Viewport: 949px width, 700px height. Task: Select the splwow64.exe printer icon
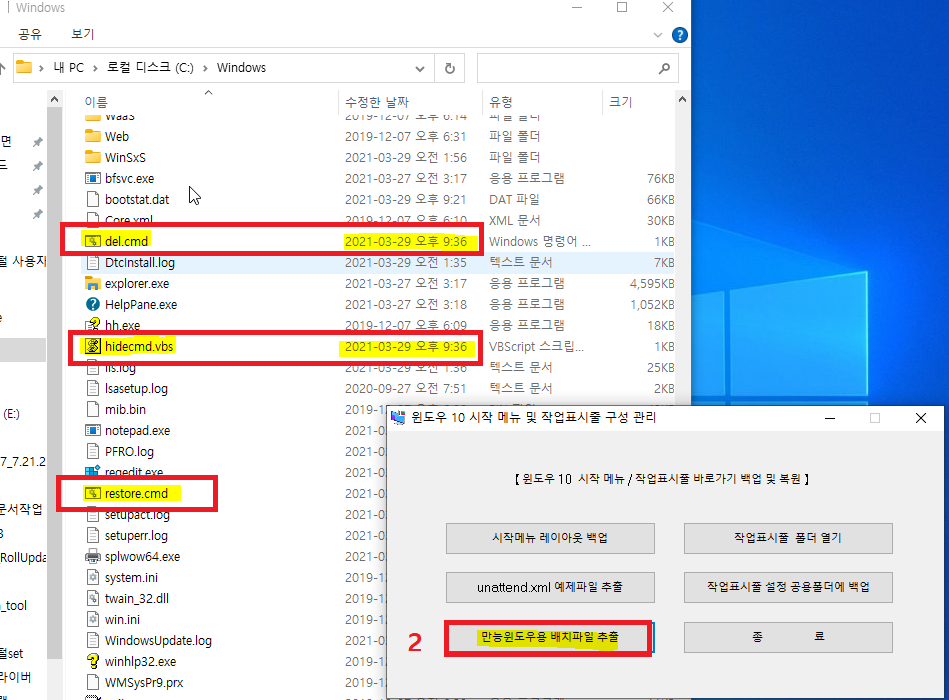(93, 557)
